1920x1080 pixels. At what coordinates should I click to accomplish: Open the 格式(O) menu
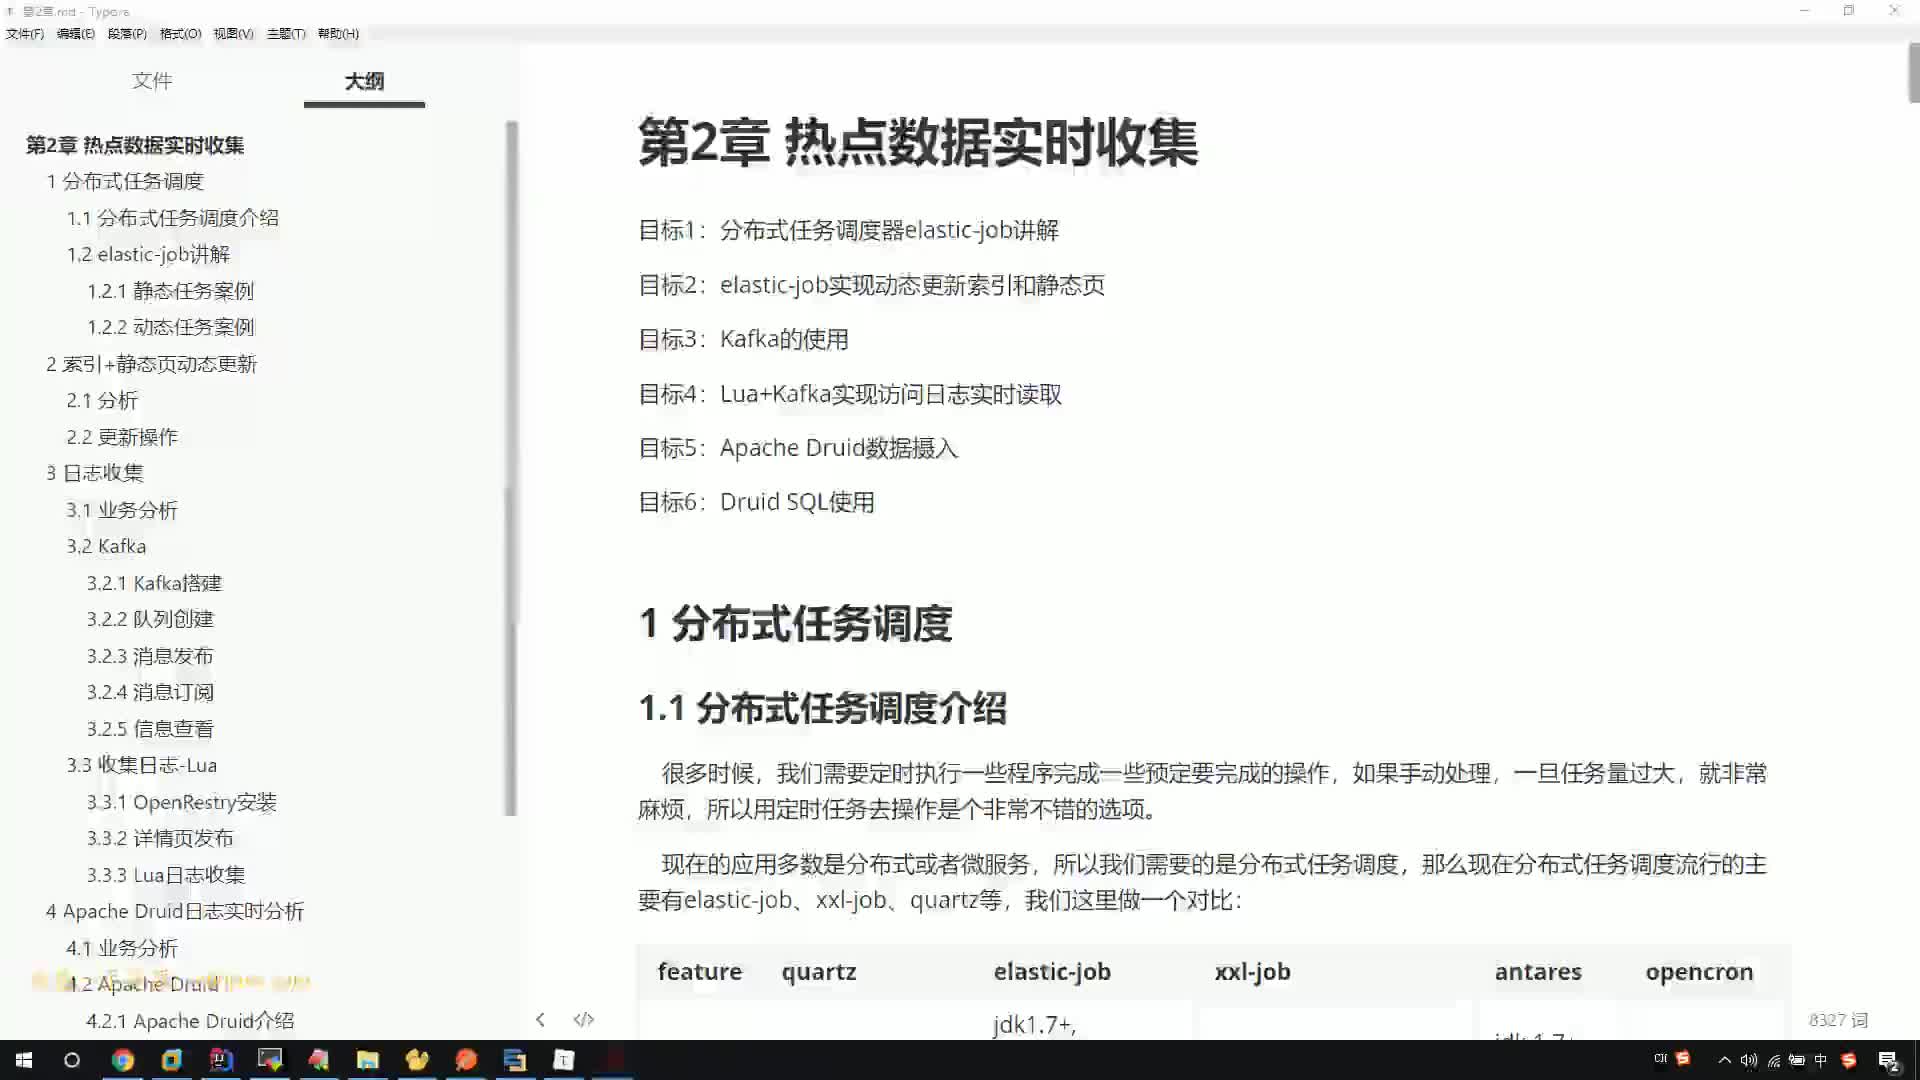pyautogui.click(x=181, y=33)
